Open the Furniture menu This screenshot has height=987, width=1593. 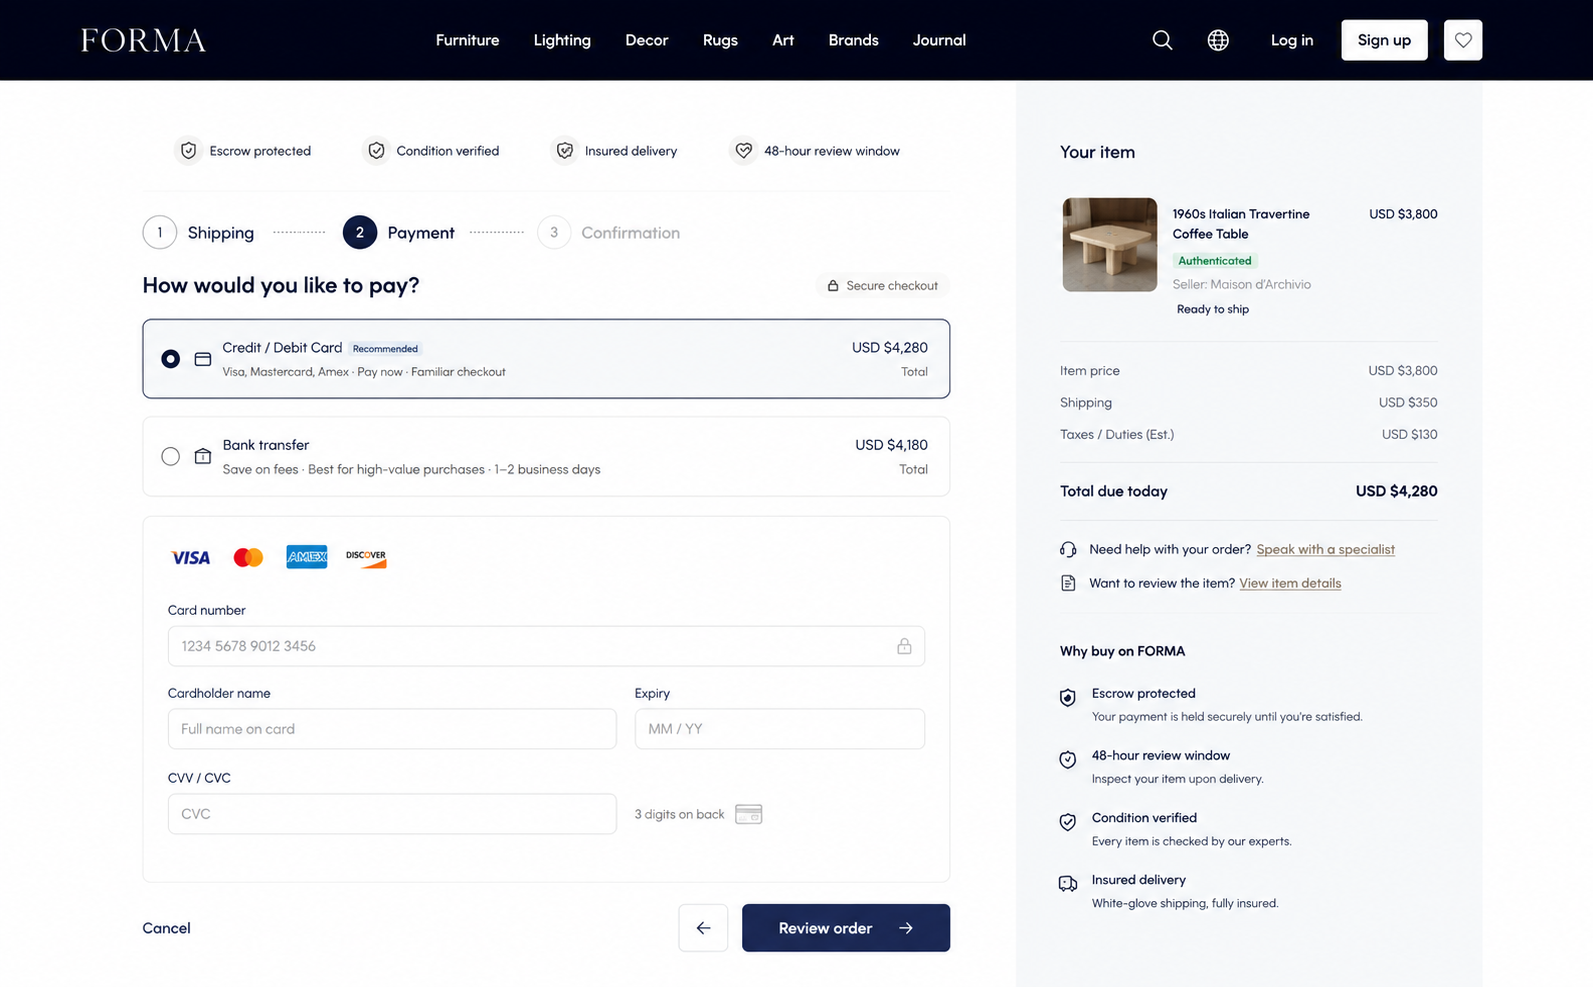coord(467,40)
